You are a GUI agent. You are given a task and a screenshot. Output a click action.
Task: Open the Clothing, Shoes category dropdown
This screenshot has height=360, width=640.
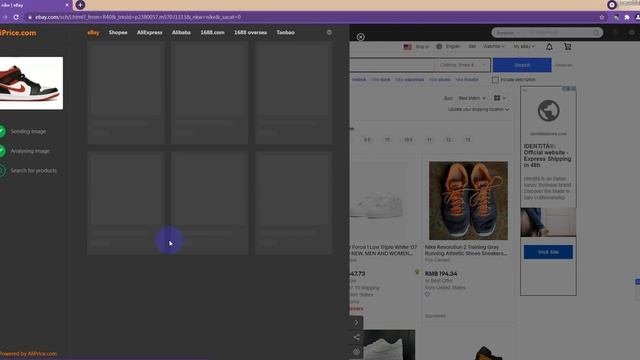462,65
